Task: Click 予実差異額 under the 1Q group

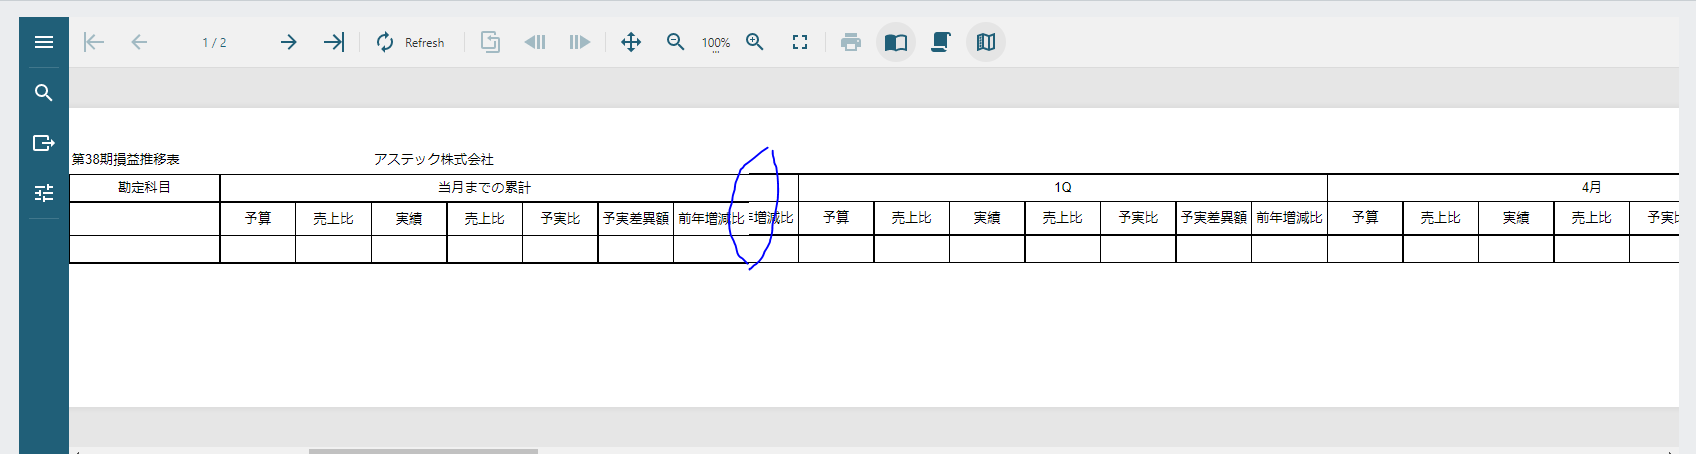Action: click(x=1214, y=217)
